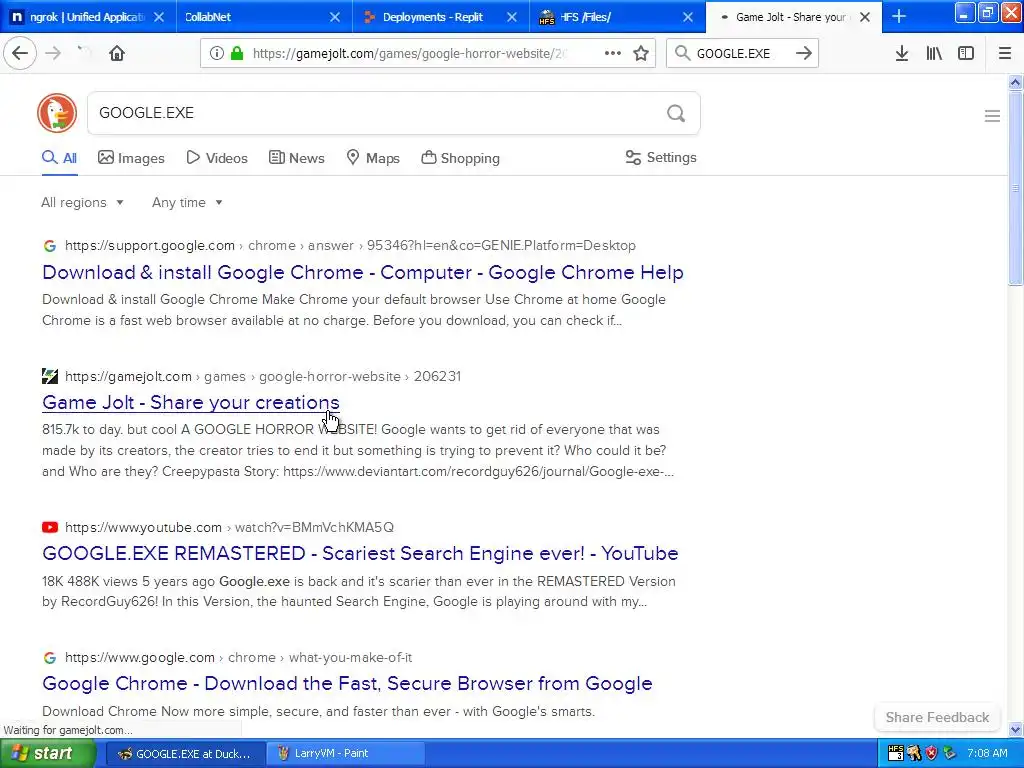Click the www.google.com chrome result URL
The height and width of the screenshot is (768, 1024).
click(x=238, y=657)
